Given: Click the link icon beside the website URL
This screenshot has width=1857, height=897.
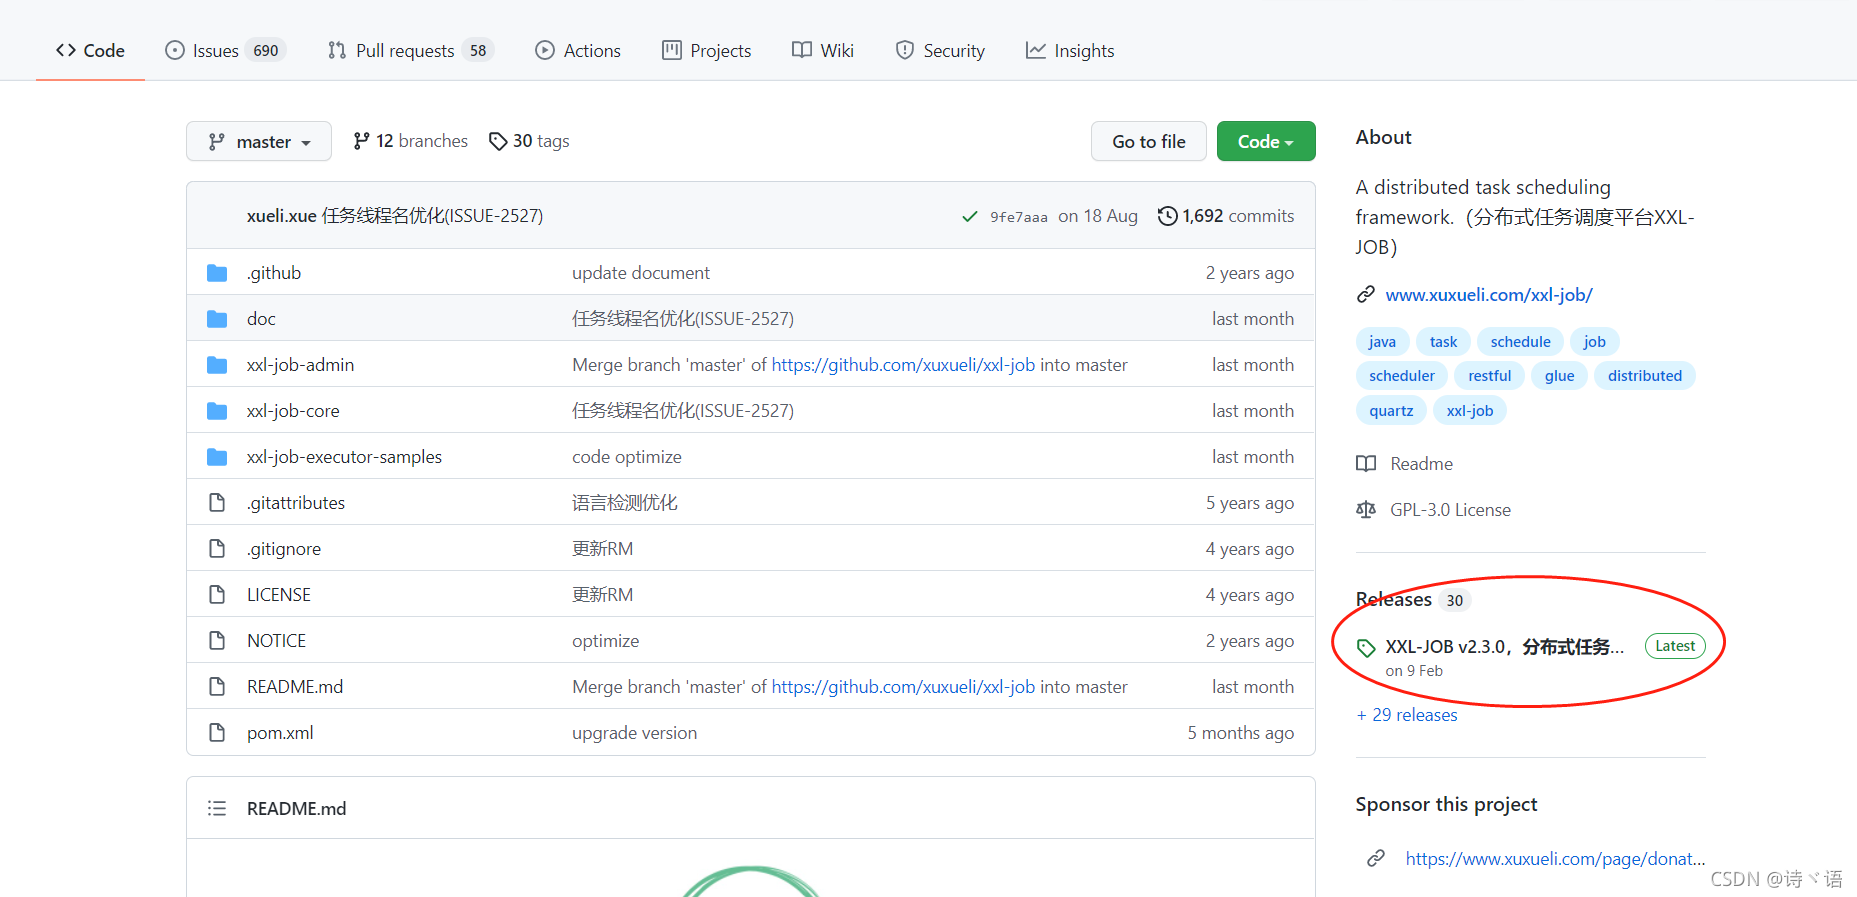Looking at the screenshot, I should (1366, 294).
